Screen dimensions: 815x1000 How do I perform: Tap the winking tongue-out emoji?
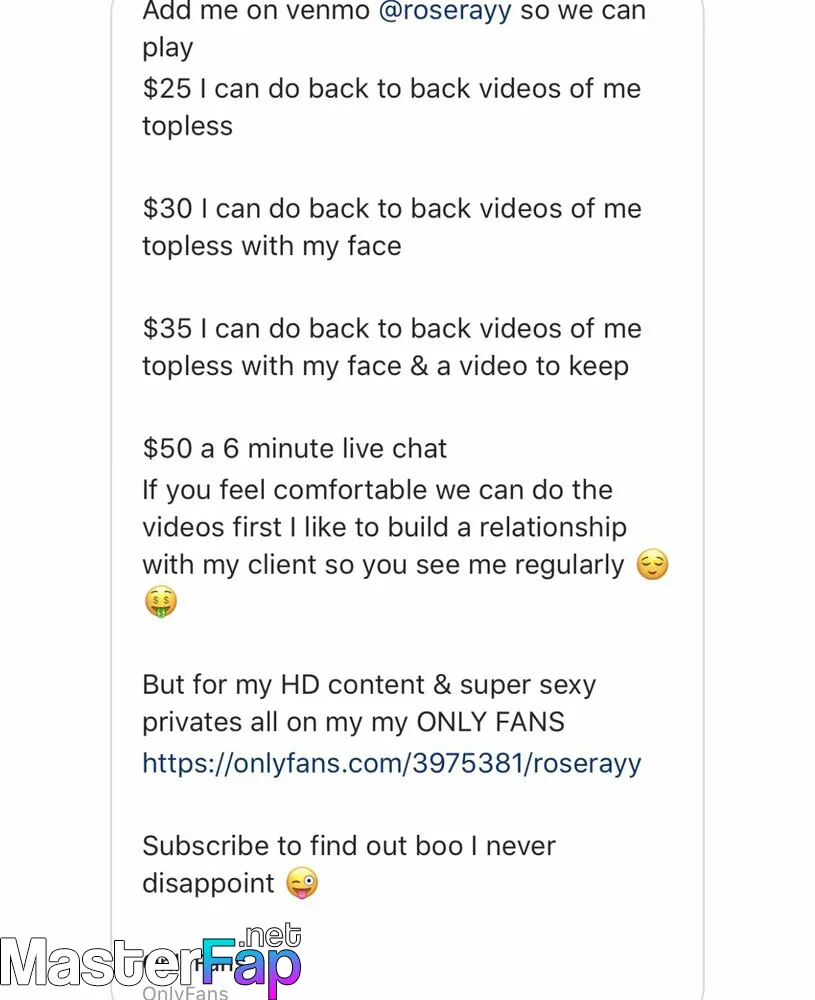click(x=302, y=883)
